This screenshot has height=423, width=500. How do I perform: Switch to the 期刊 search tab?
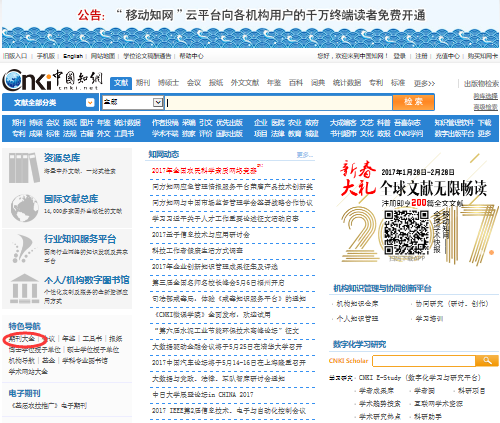(143, 83)
